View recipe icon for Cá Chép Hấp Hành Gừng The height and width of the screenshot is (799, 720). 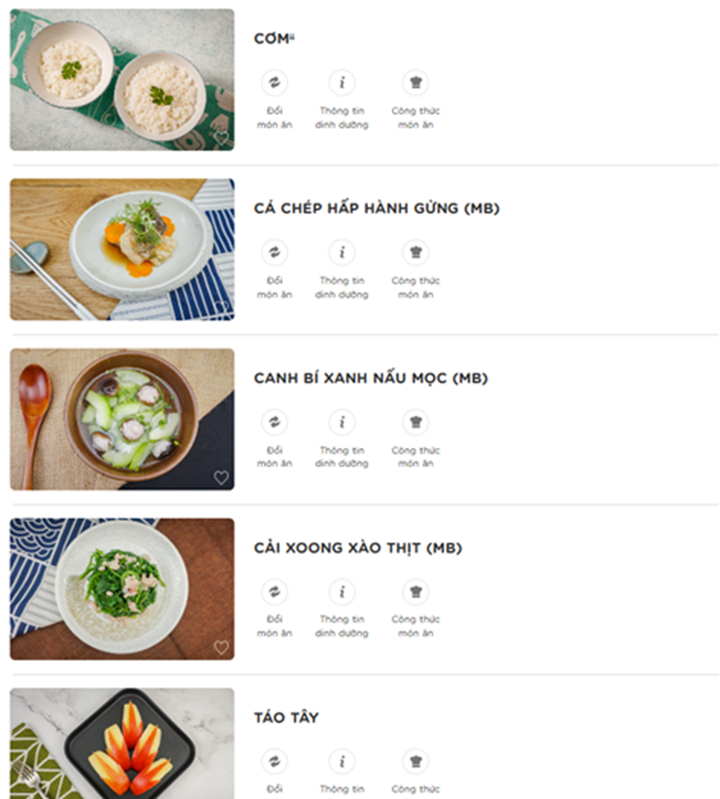[415, 252]
